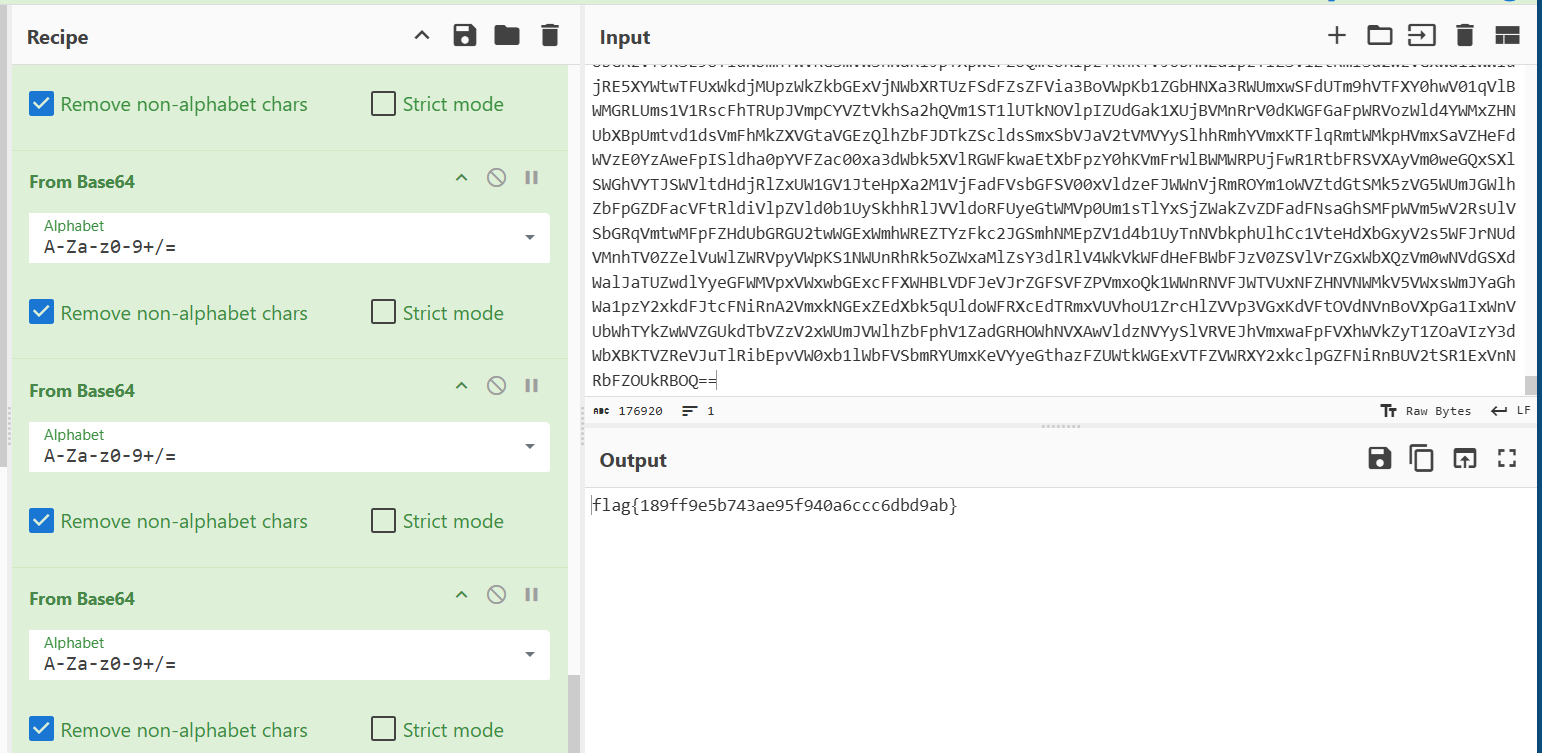The height and width of the screenshot is (753, 1542).
Task: Replace input with output
Action: coord(1464,459)
